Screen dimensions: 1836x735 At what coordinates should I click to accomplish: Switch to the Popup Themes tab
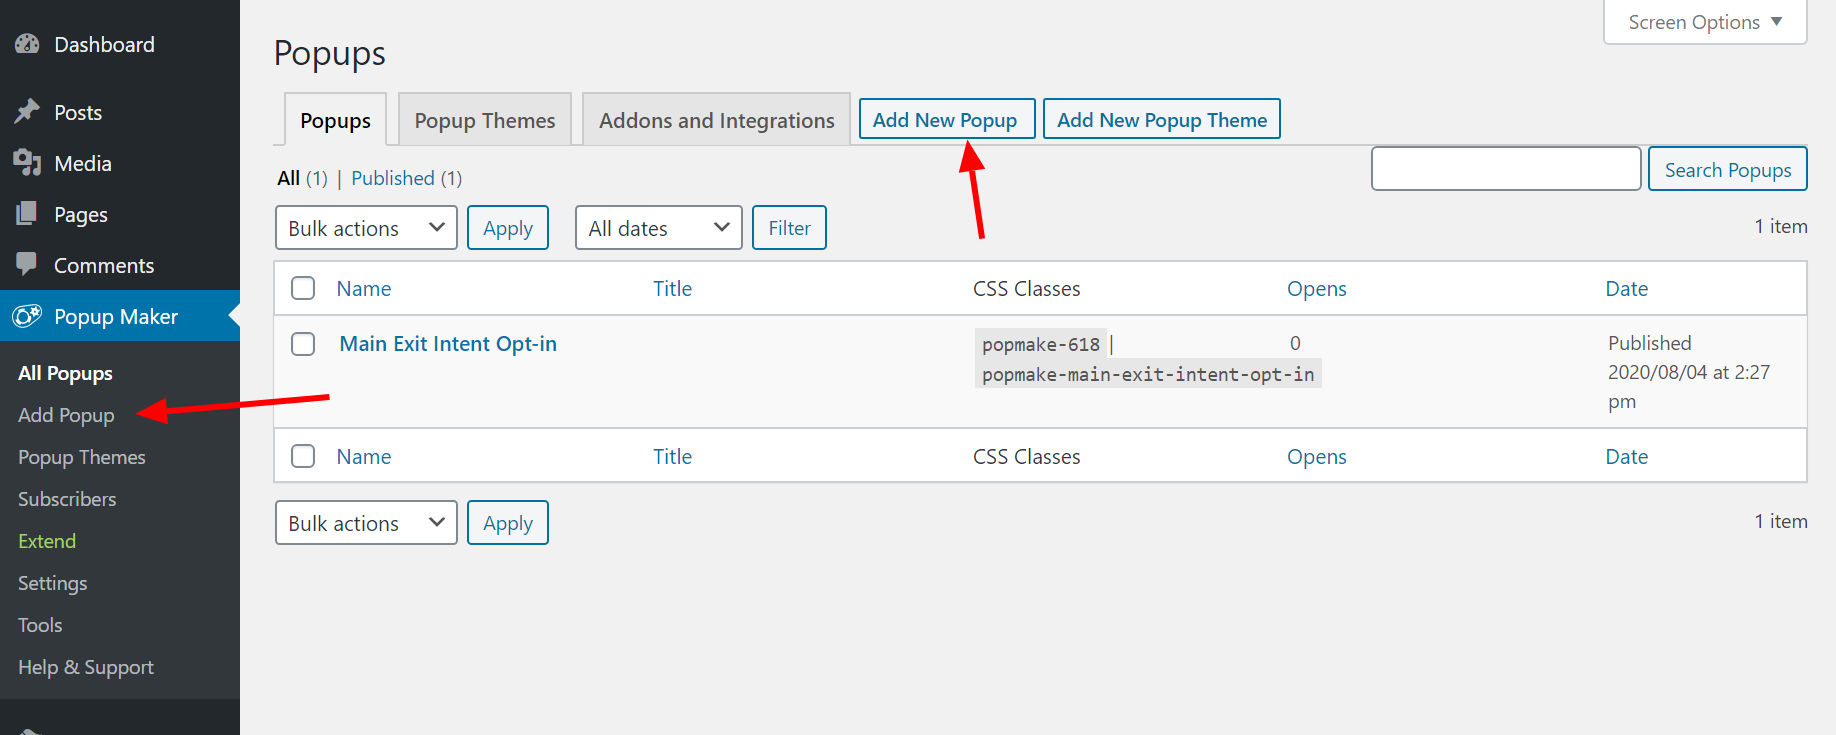(484, 119)
